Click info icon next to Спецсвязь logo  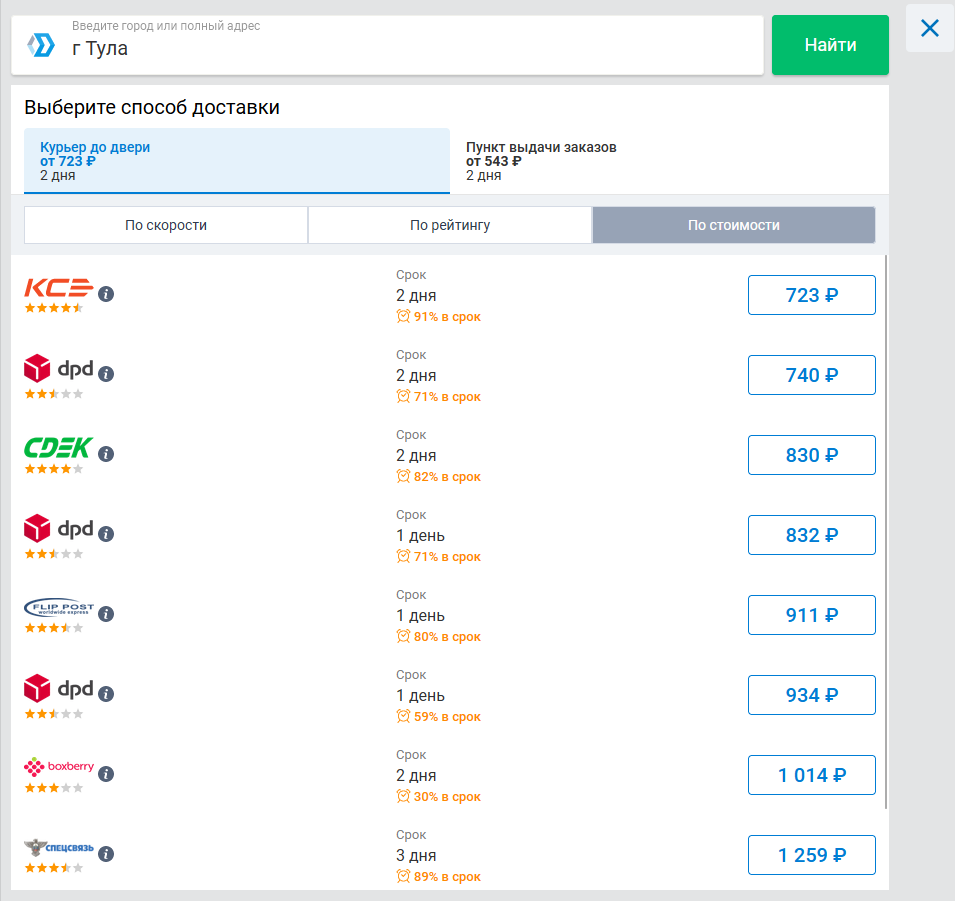pyautogui.click(x=107, y=854)
